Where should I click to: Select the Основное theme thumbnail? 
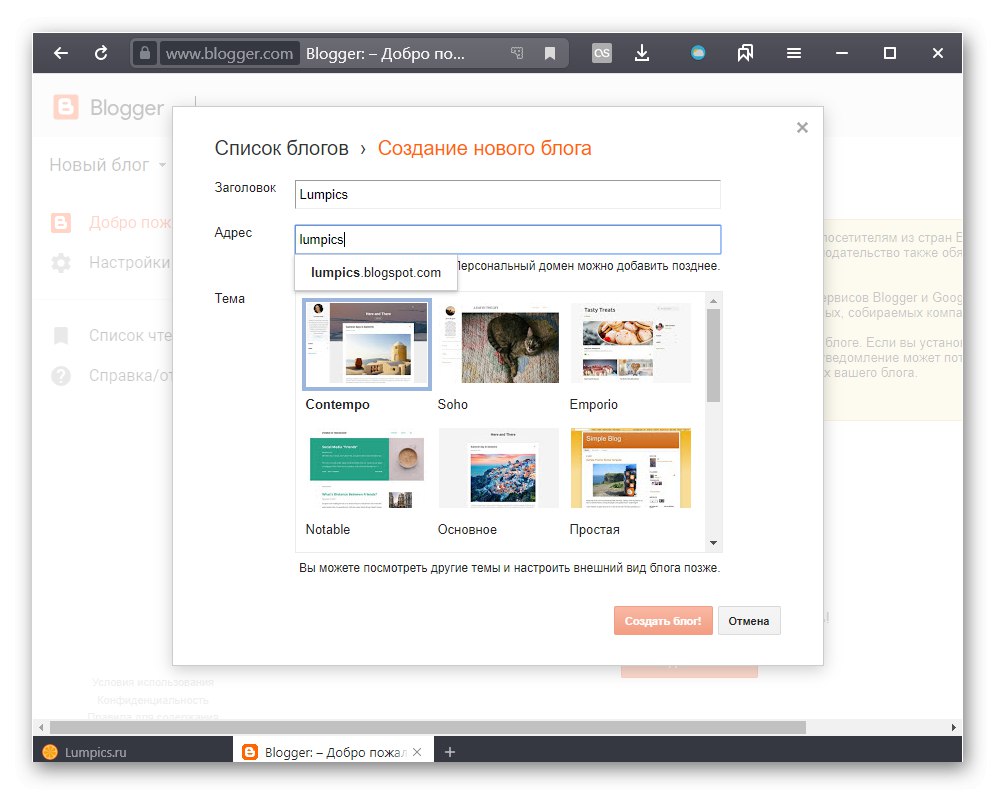(x=499, y=469)
